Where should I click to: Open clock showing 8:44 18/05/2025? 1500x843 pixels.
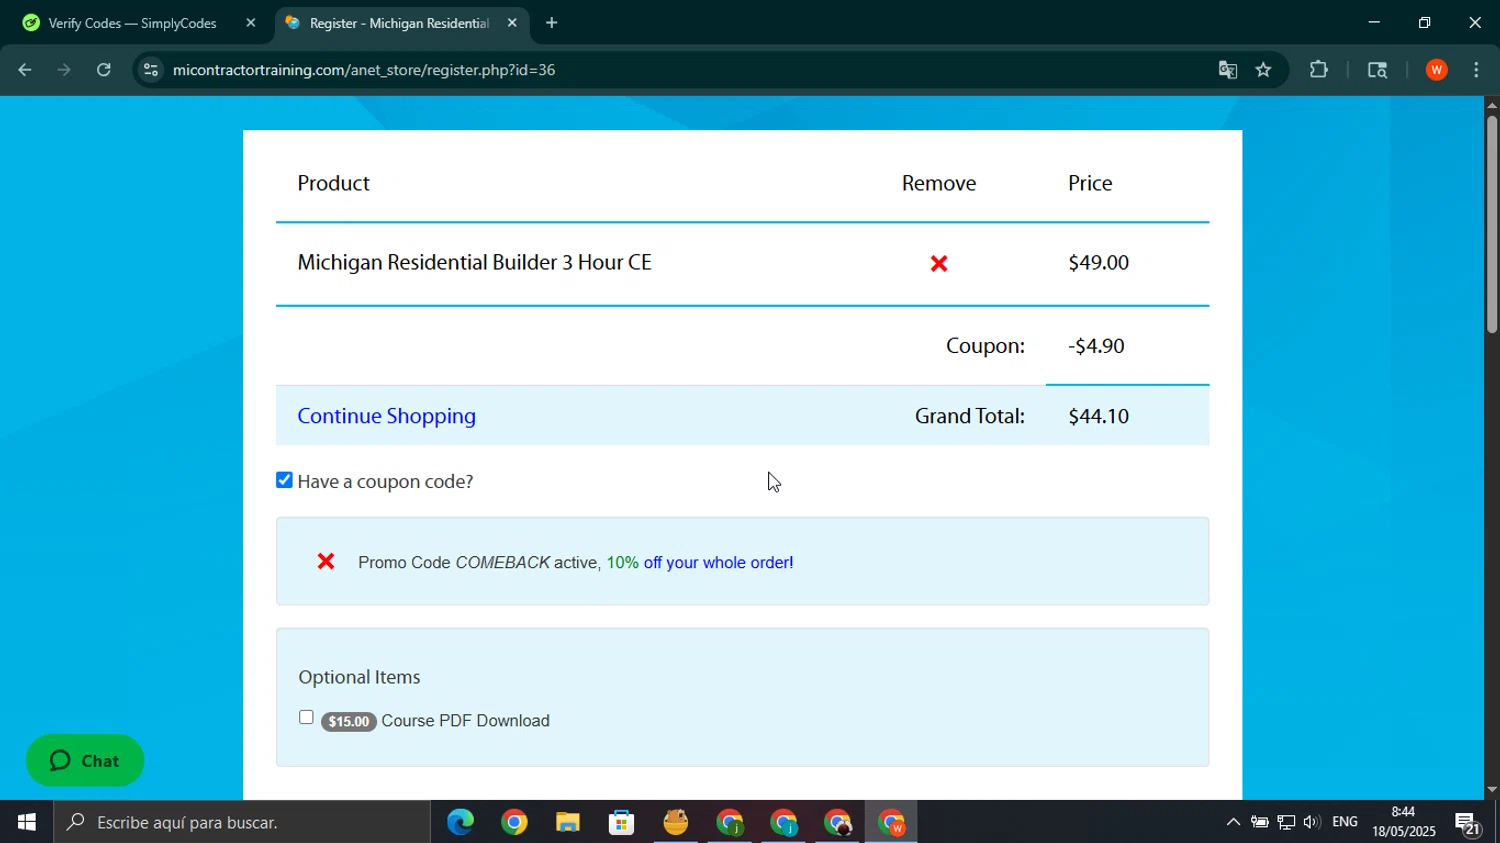[1404, 822]
